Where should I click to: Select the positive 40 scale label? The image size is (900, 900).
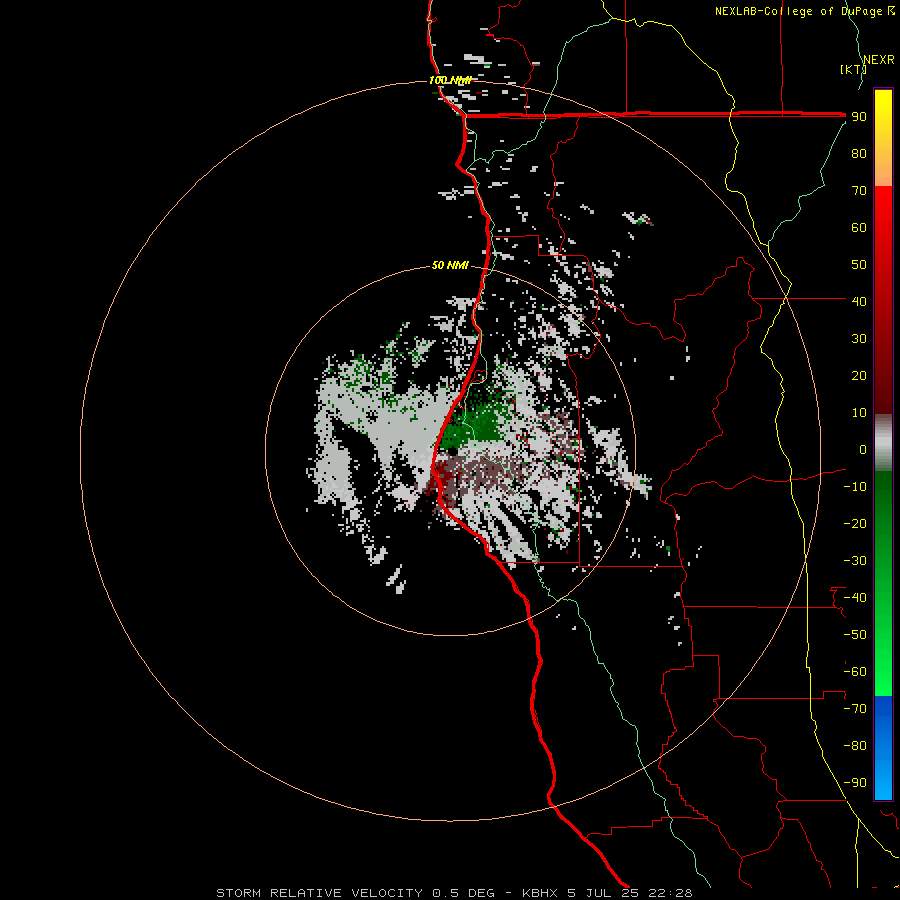[x=859, y=301]
